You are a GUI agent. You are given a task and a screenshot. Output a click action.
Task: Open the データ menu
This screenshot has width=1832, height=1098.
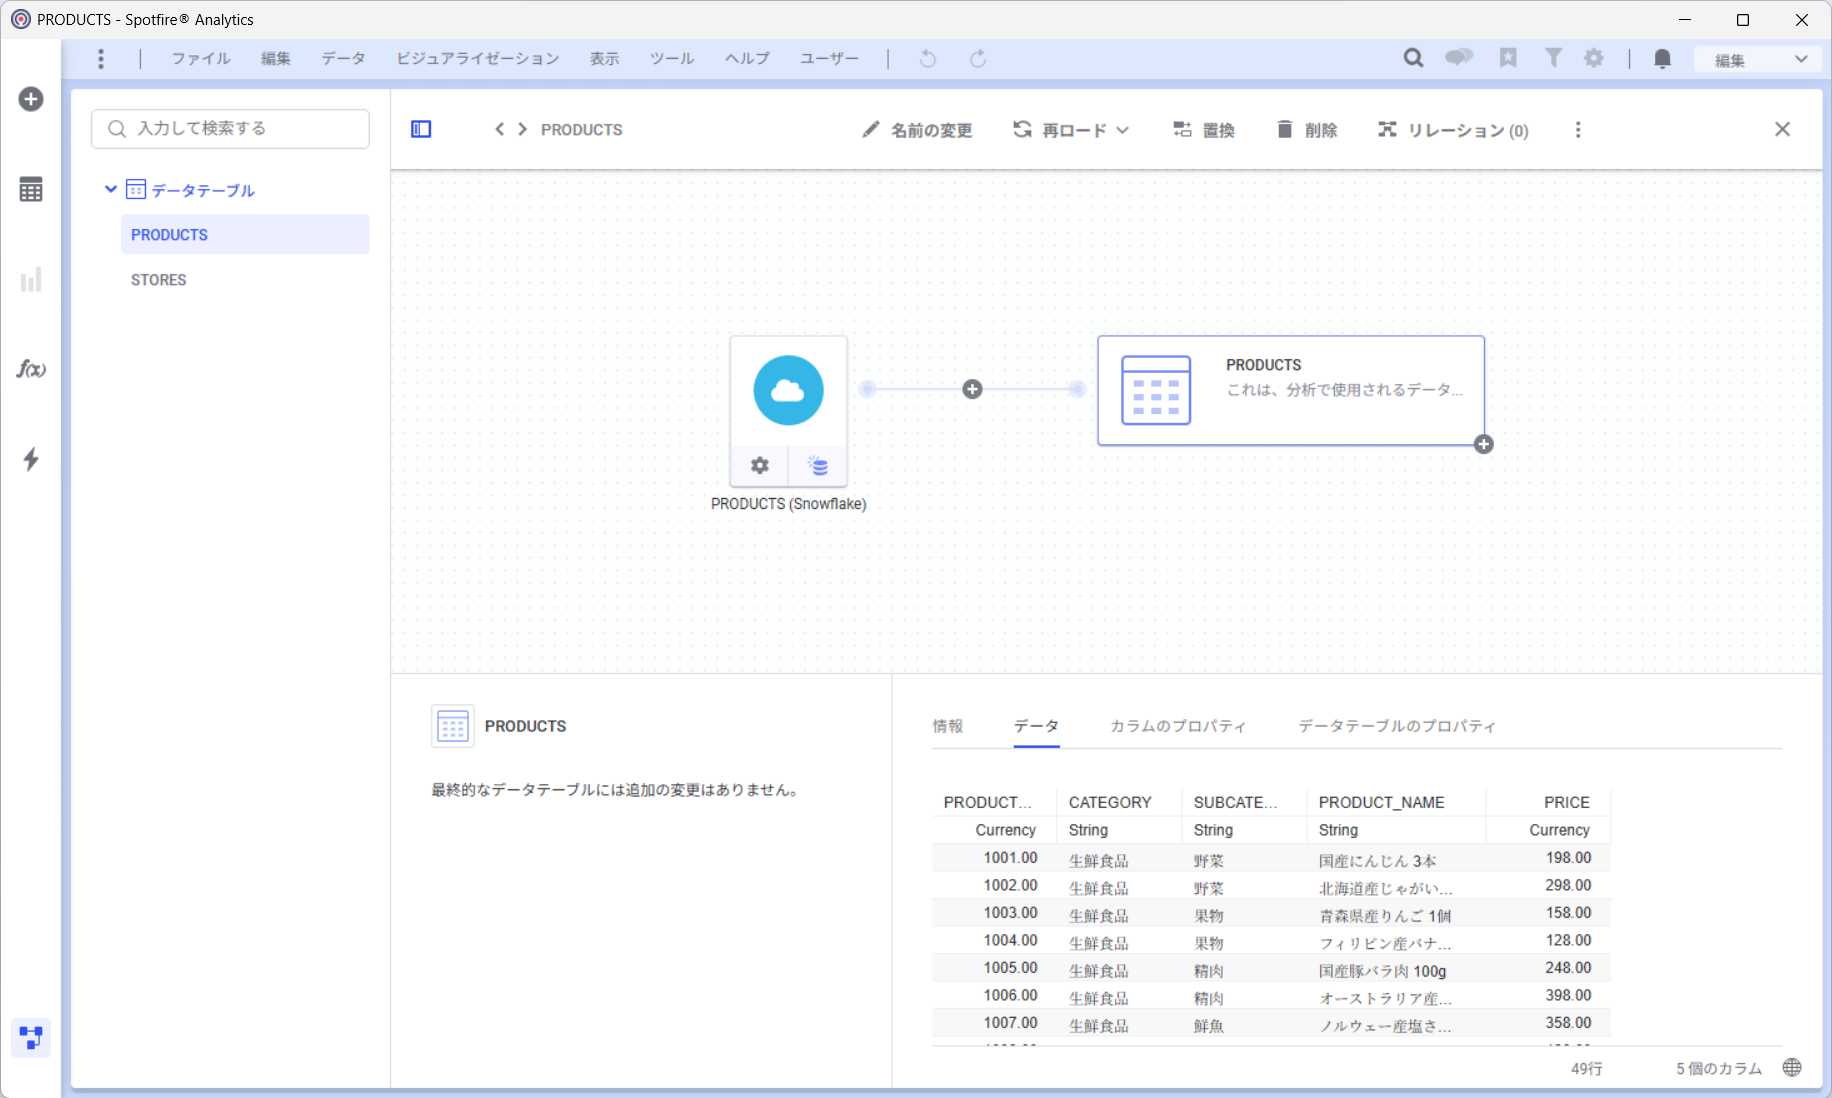click(x=343, y=59)
